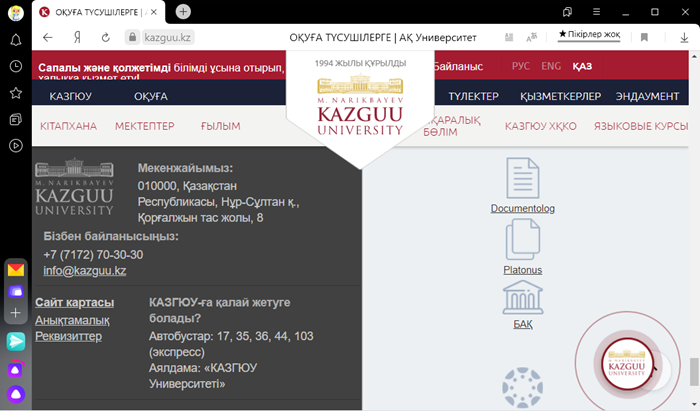700x412 pixels.
Task: Open the ЭНДАУМЕНТ menu item
Action: pos(647,96)
